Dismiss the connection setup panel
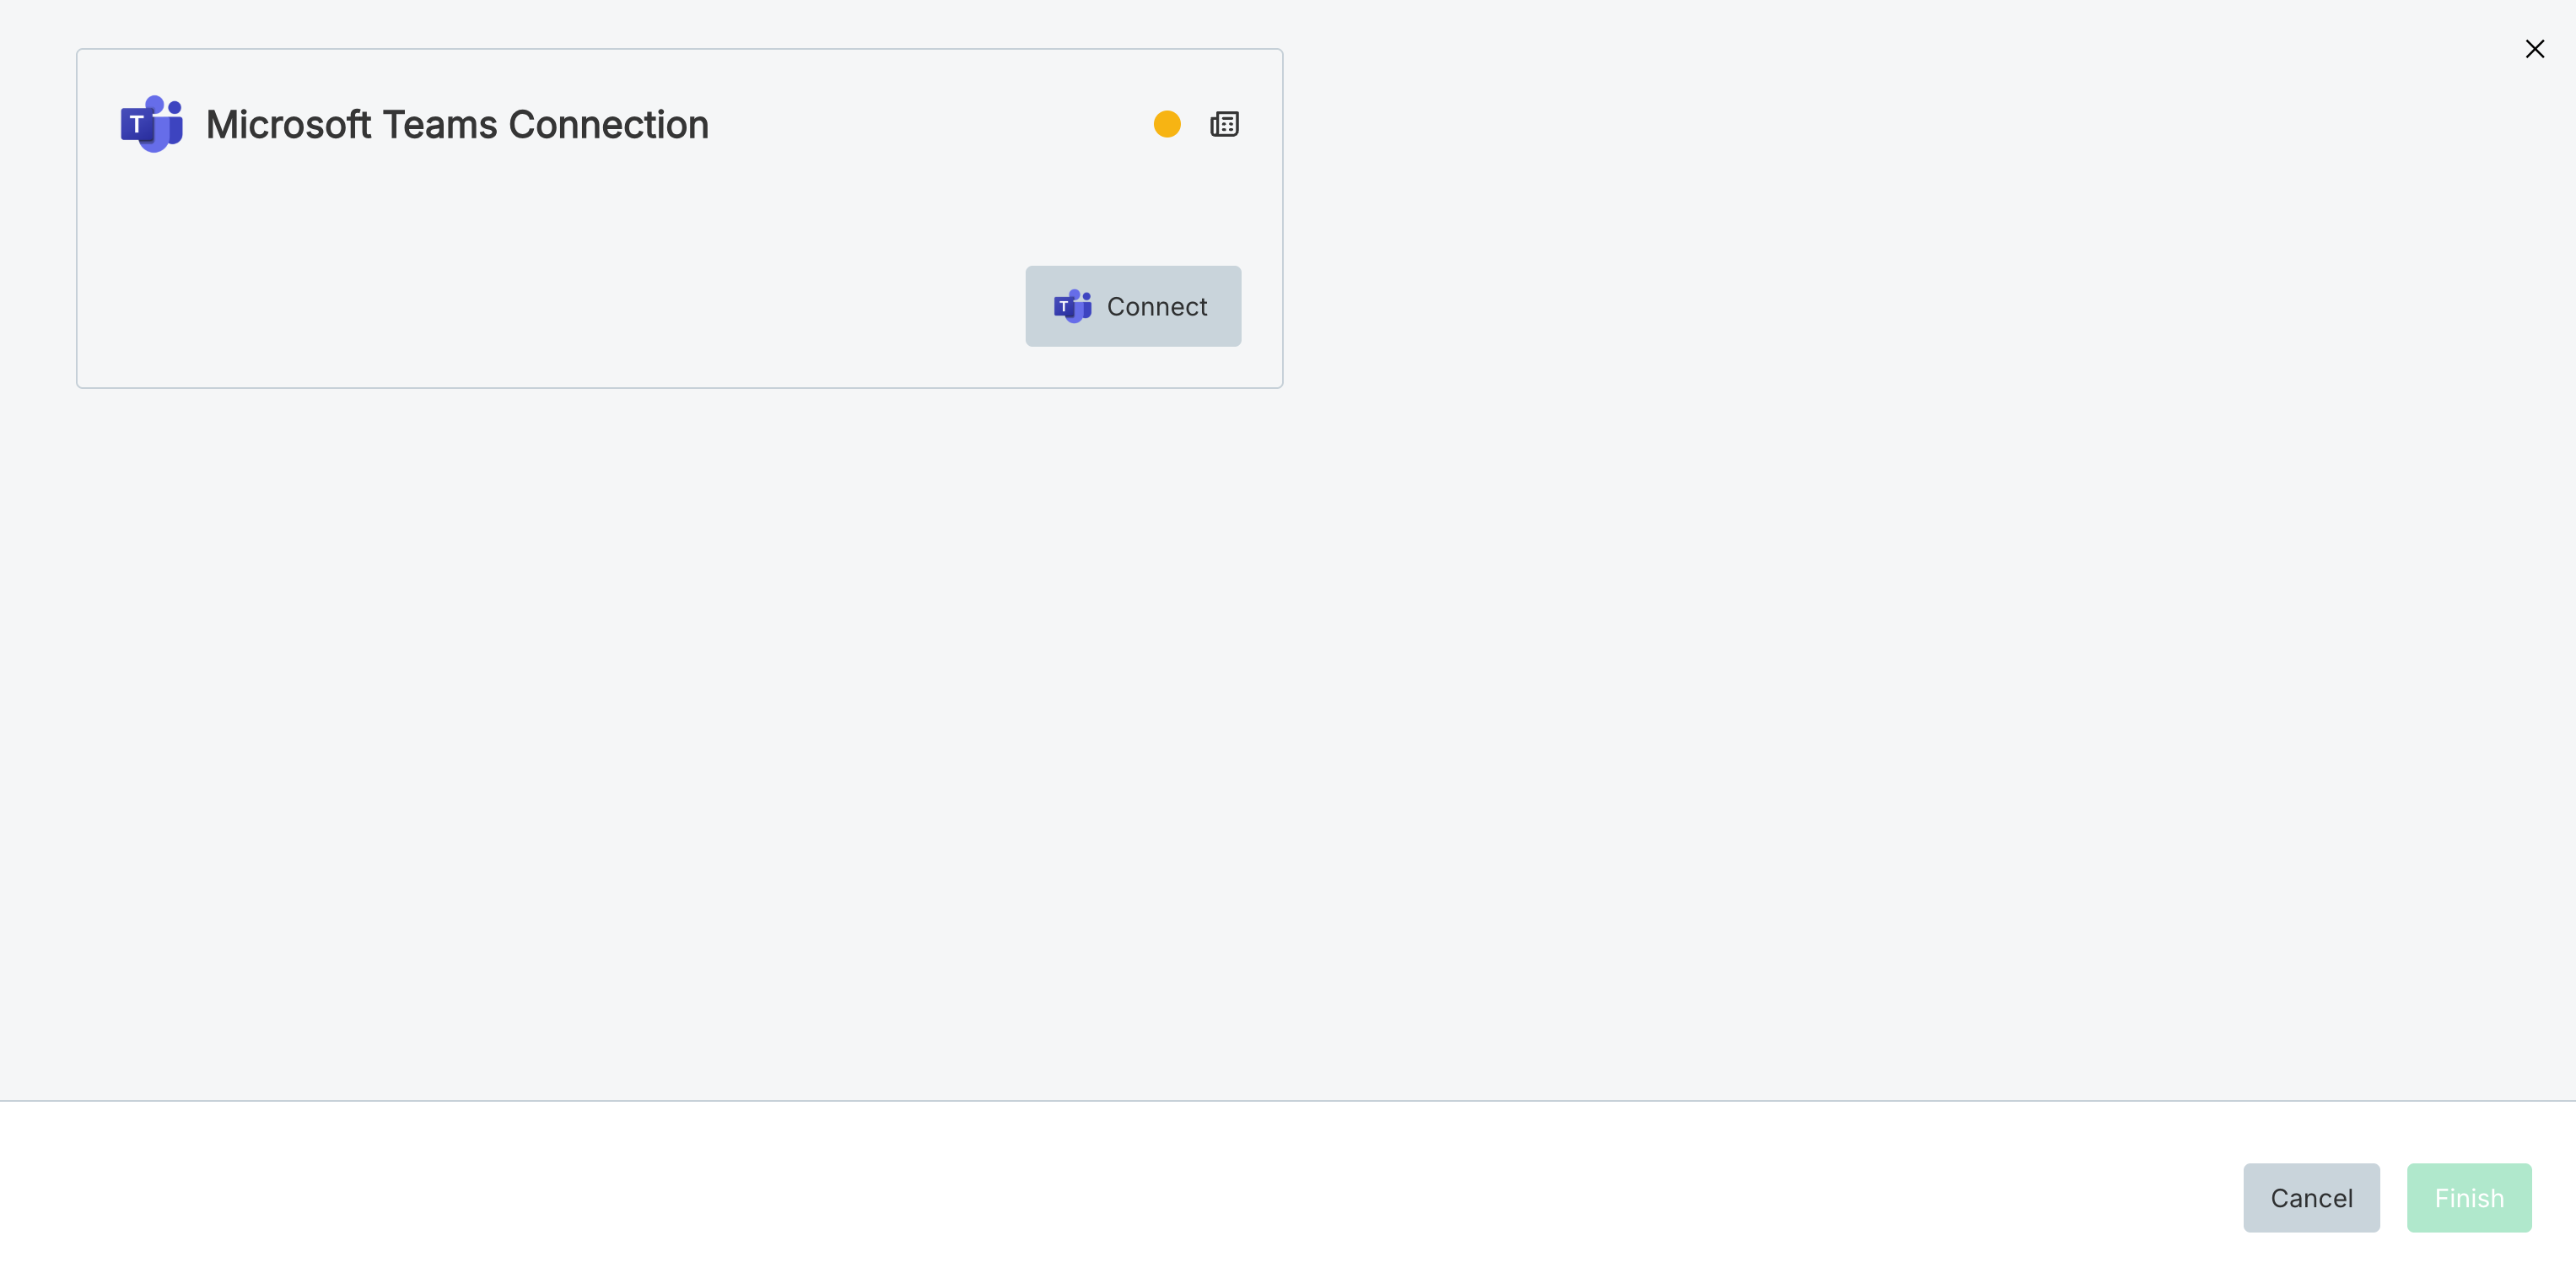The width and height of the screenshot is (2576, 1284). click(x=2534, y=49)
